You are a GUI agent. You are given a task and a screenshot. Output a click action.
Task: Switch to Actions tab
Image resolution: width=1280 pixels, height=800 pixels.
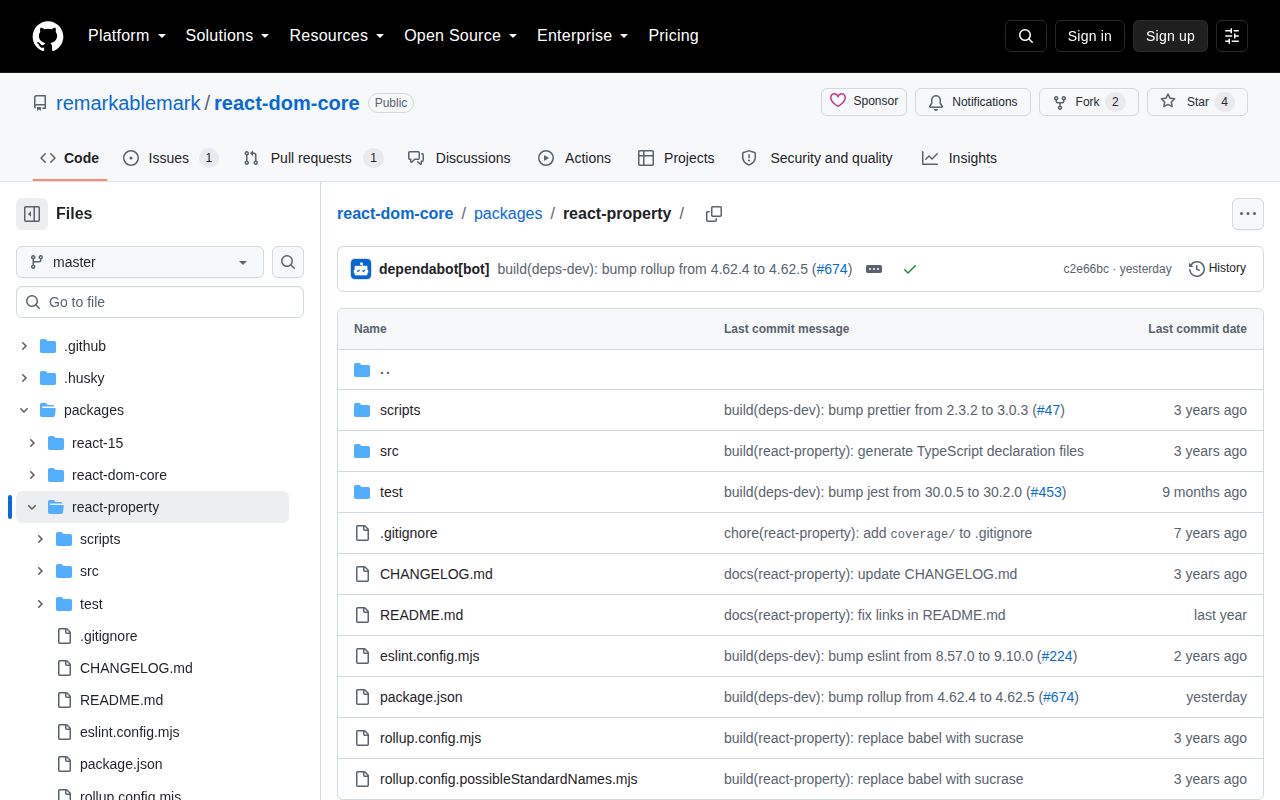pyautogui.click(x=574, y=158)
